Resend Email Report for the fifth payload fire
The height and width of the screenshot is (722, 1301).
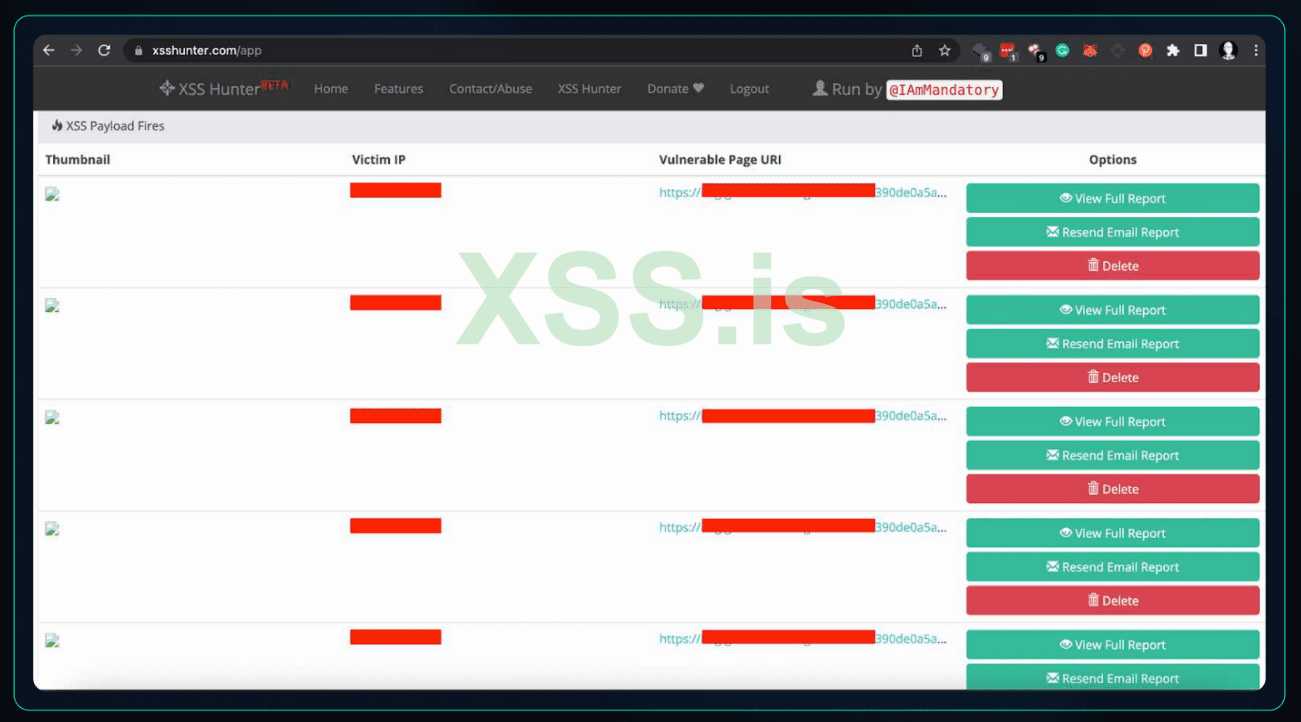coord(1112,677)
